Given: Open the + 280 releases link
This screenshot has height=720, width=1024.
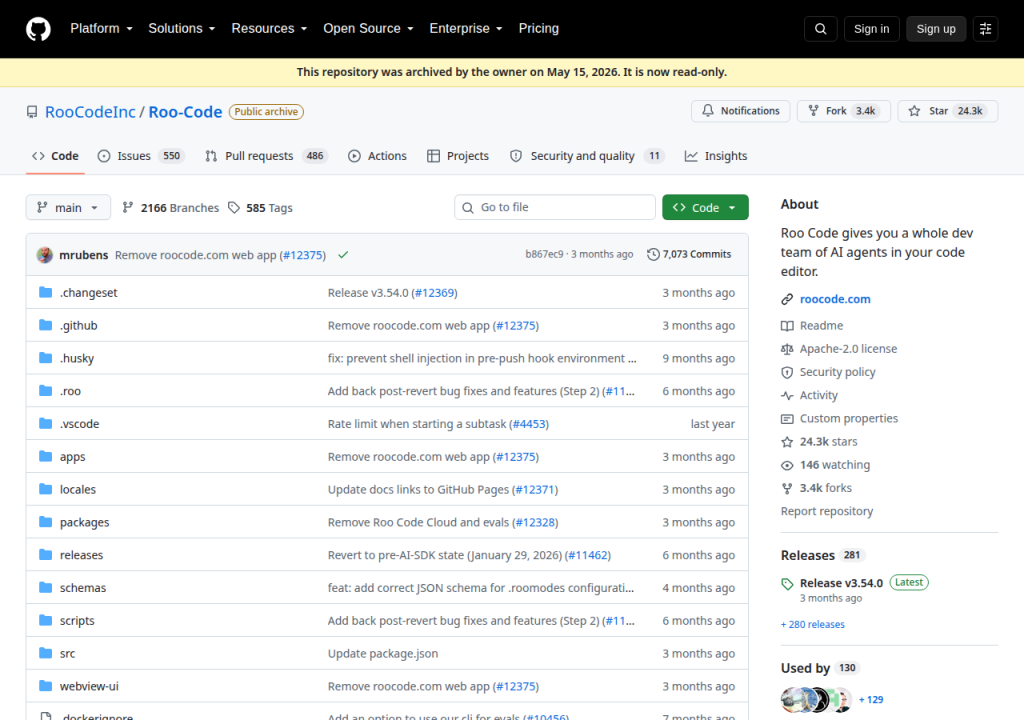Looking at the screenshot, I should [812, 625].
